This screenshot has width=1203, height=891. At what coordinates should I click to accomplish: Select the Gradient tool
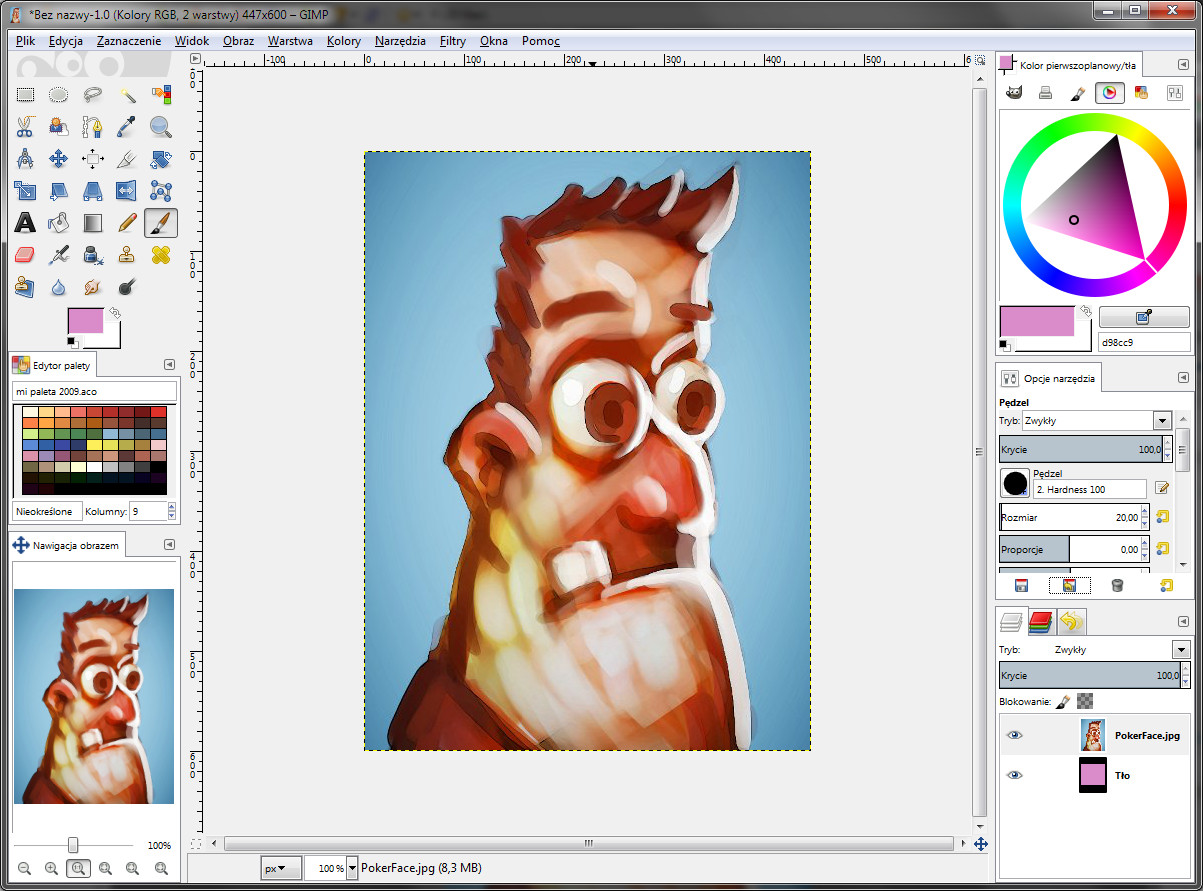pos(92,222)
